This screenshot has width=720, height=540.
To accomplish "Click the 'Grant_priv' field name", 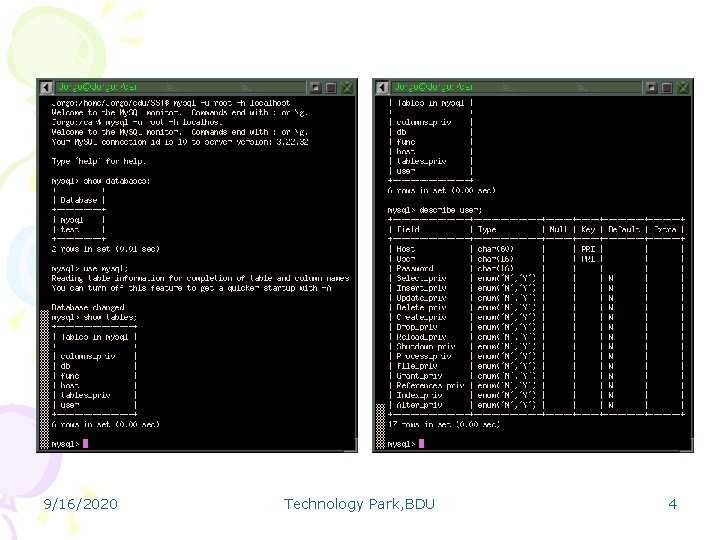I will 419,376.
